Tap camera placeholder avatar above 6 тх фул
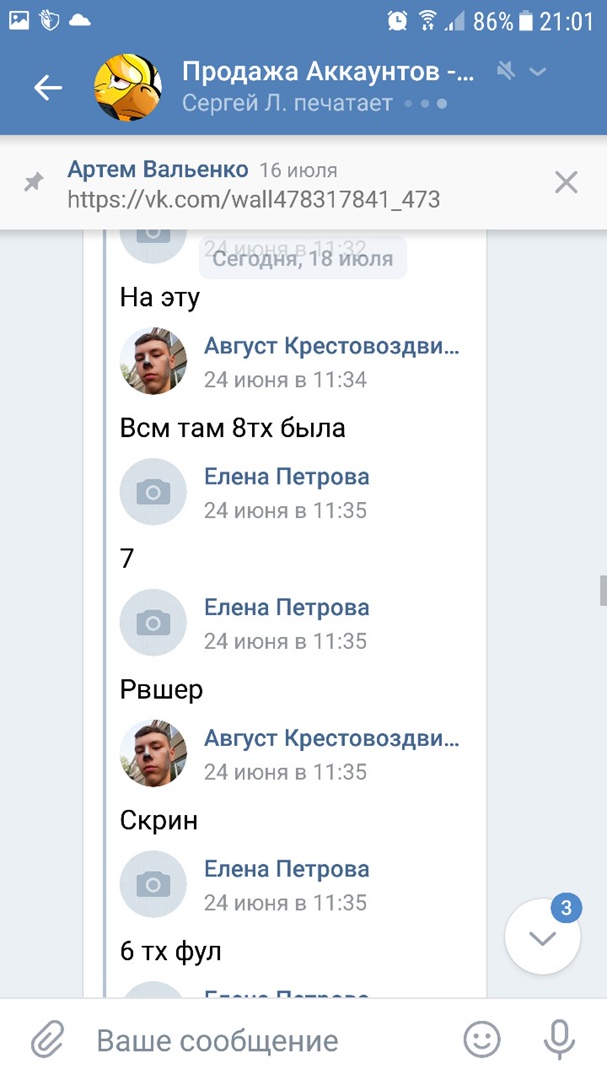 pyautogui.click(x=153, y=884)
